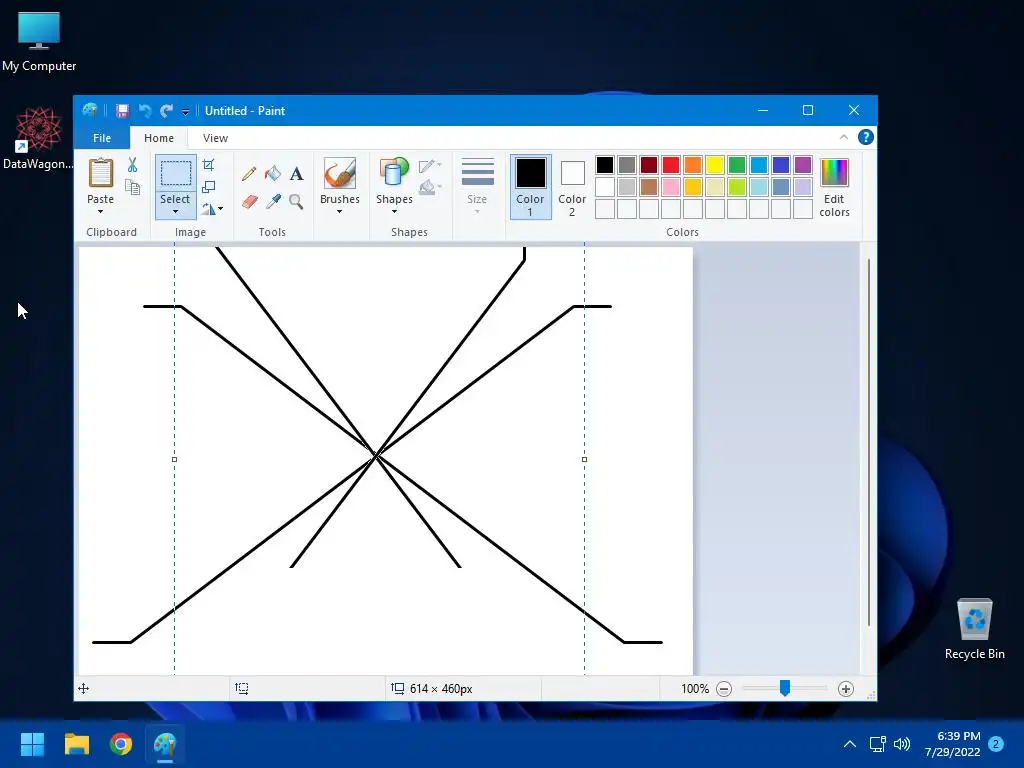
Task: Click the Undo arrow in title bar
Action: [x=145, y=110]
